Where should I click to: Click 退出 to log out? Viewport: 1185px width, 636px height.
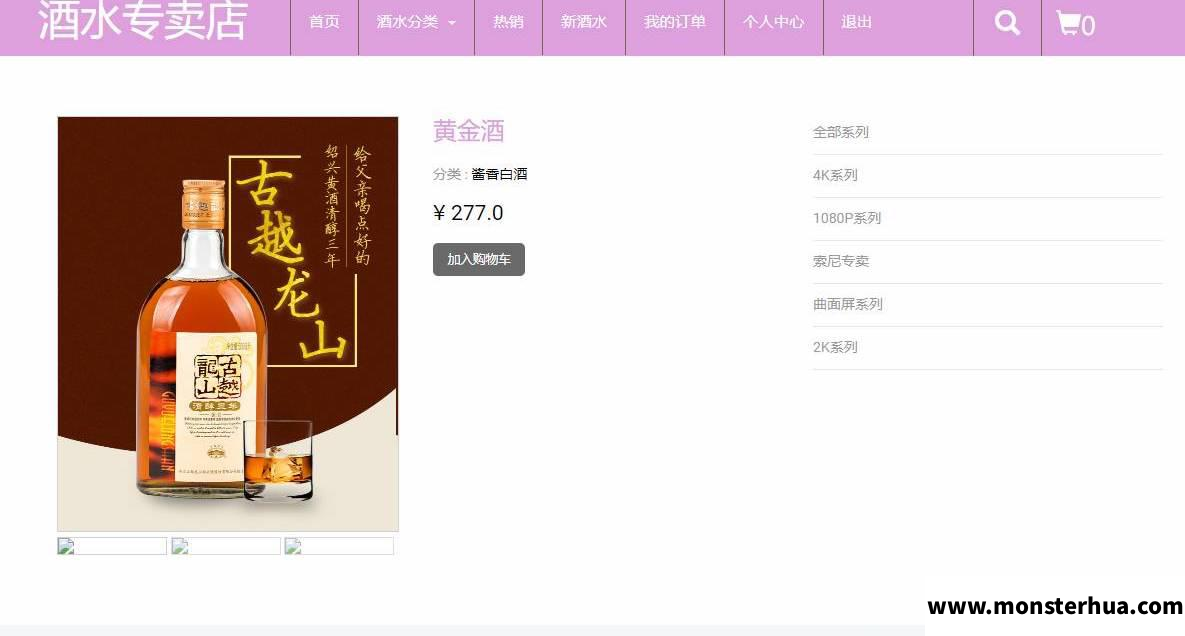pyautogui.click(x=856, y=22)
